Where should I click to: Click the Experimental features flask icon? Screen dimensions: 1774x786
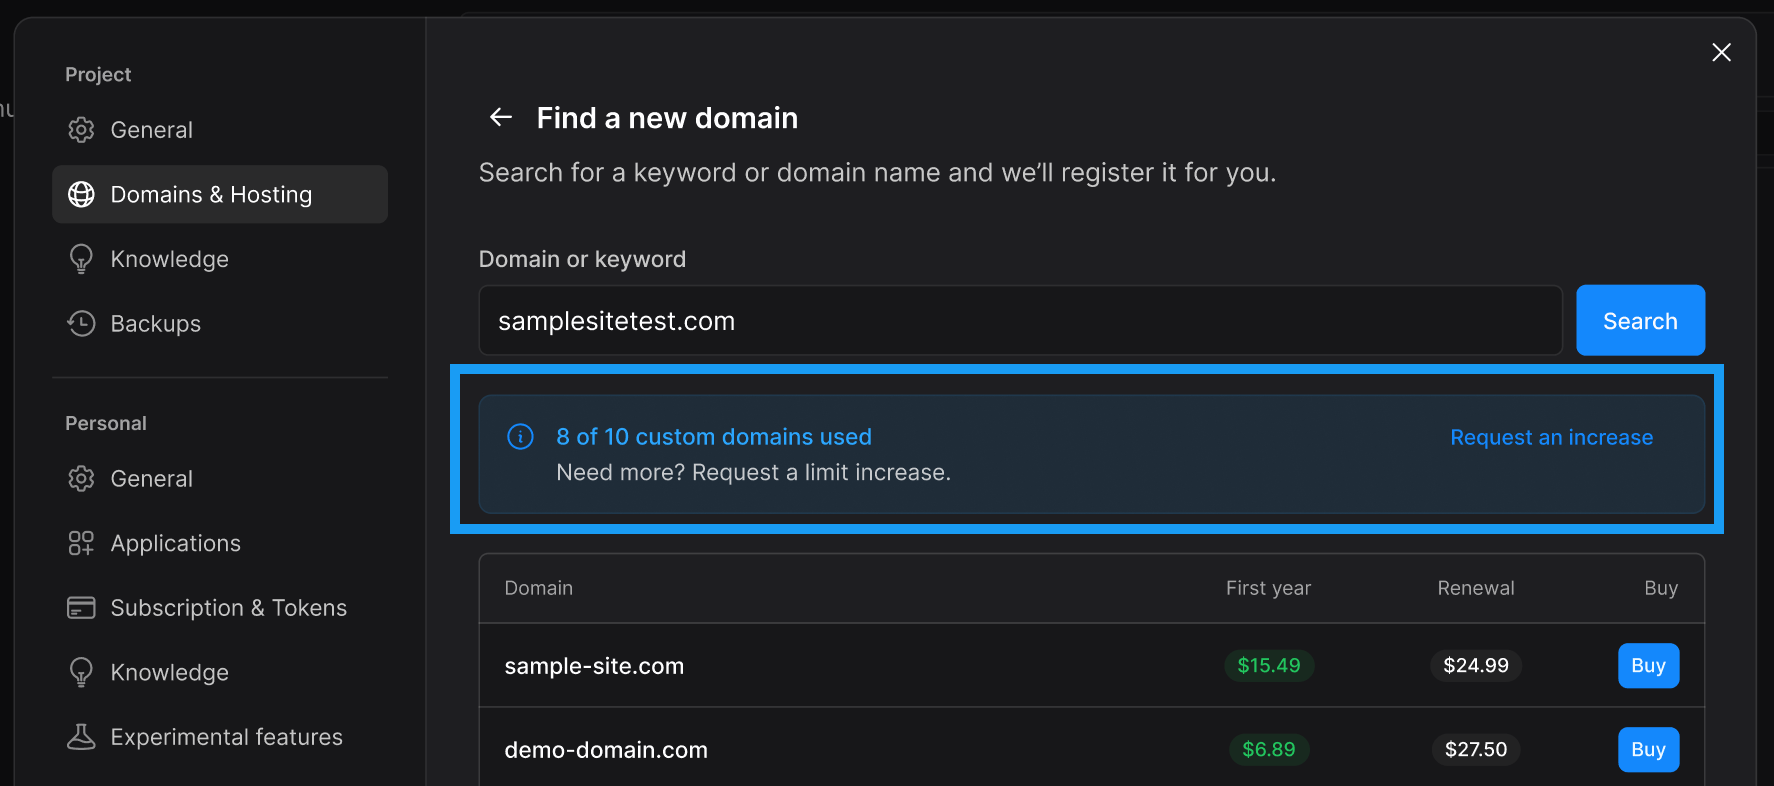pos(81,737)
